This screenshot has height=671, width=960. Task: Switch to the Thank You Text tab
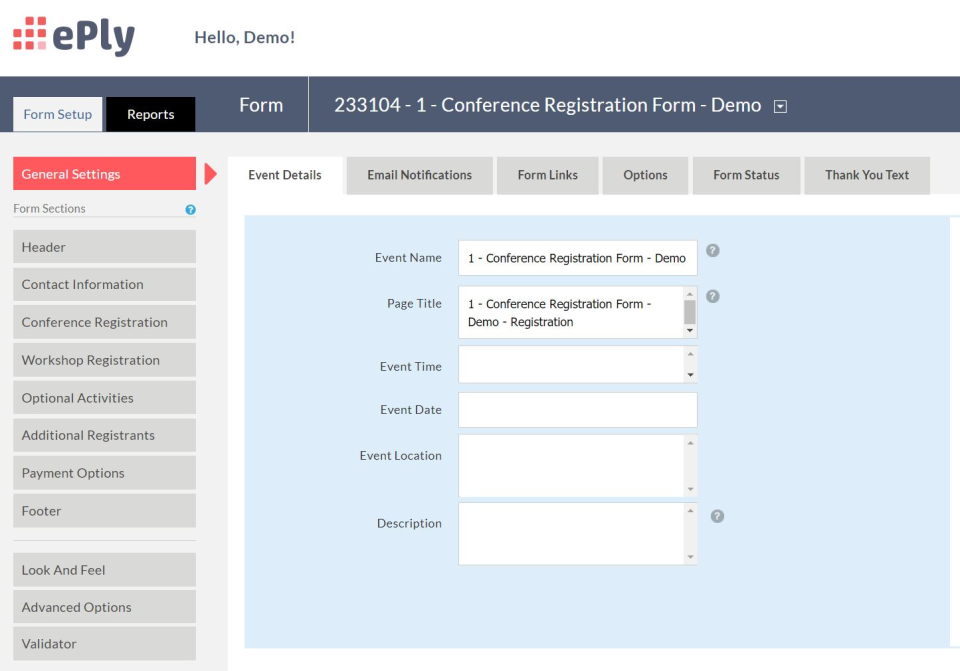click(867, 175)
